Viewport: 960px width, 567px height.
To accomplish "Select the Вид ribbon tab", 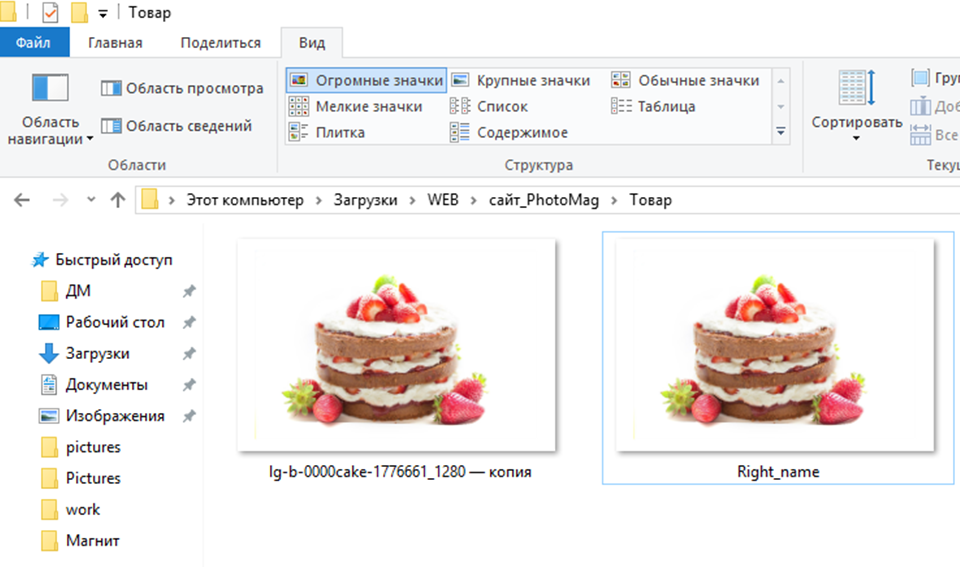I will [312, 42].
